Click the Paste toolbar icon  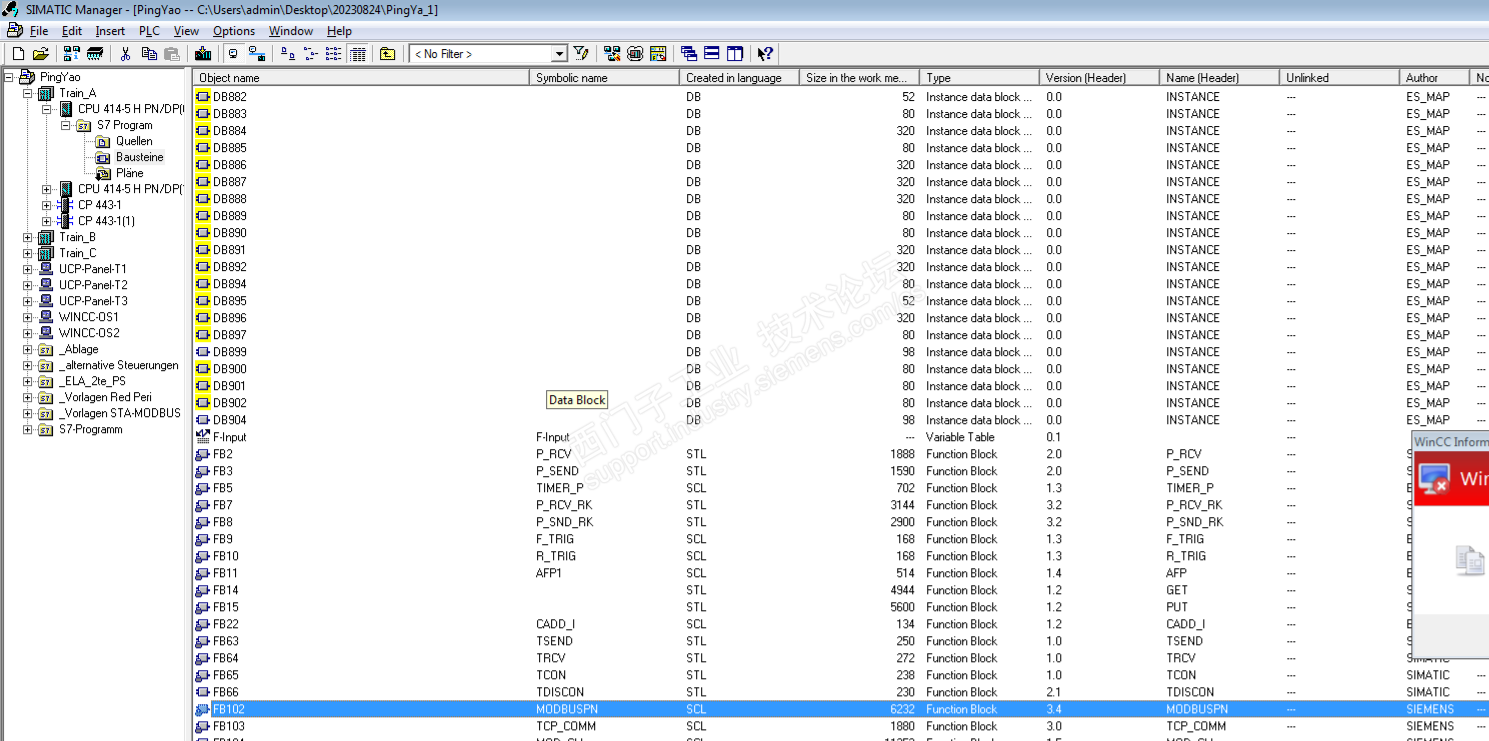[x=172, y=54]
